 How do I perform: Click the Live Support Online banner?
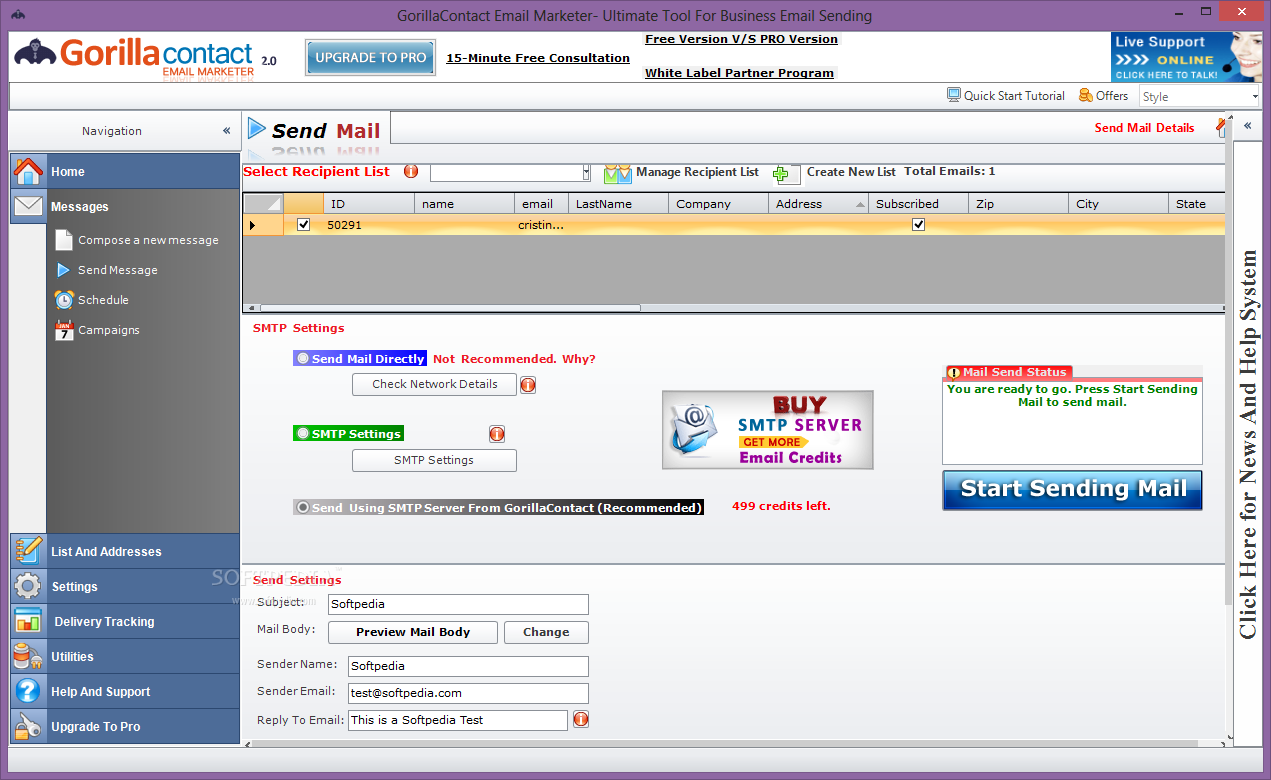[1186, 57]
